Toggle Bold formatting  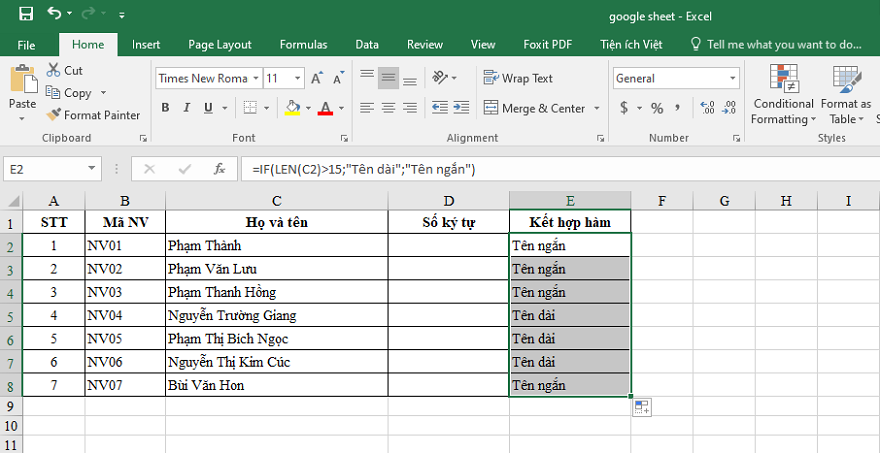coord(165,108)
